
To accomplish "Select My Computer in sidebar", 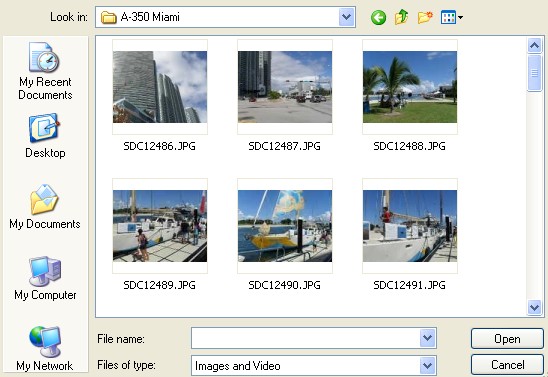I will 45,278.
